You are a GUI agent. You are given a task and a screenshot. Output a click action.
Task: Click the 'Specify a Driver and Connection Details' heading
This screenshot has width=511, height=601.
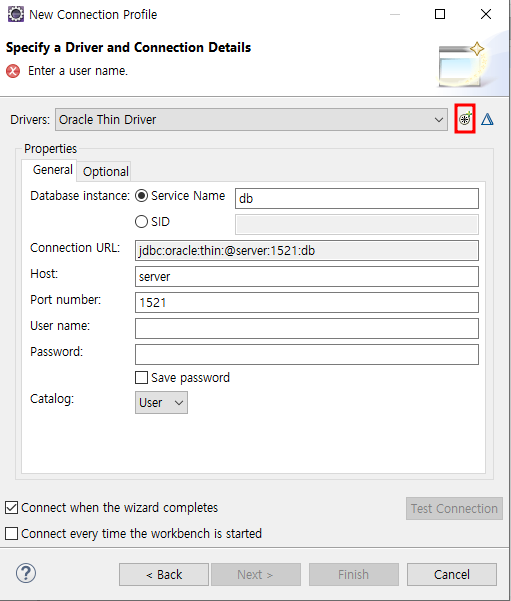tap(128, 48)
